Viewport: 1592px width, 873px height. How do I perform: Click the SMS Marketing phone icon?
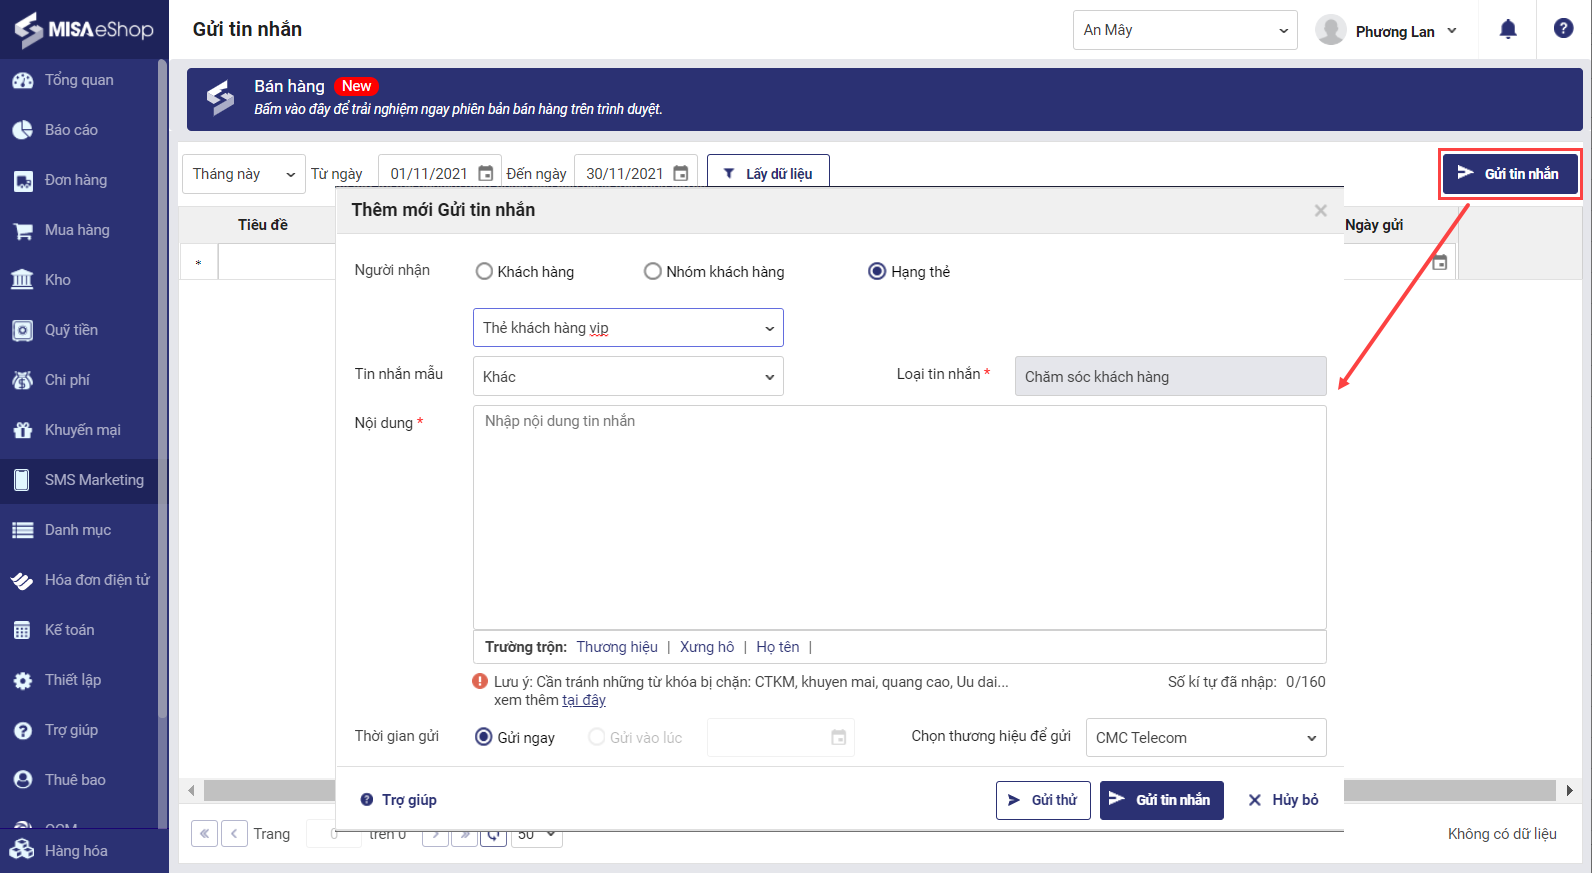(22, 480)
